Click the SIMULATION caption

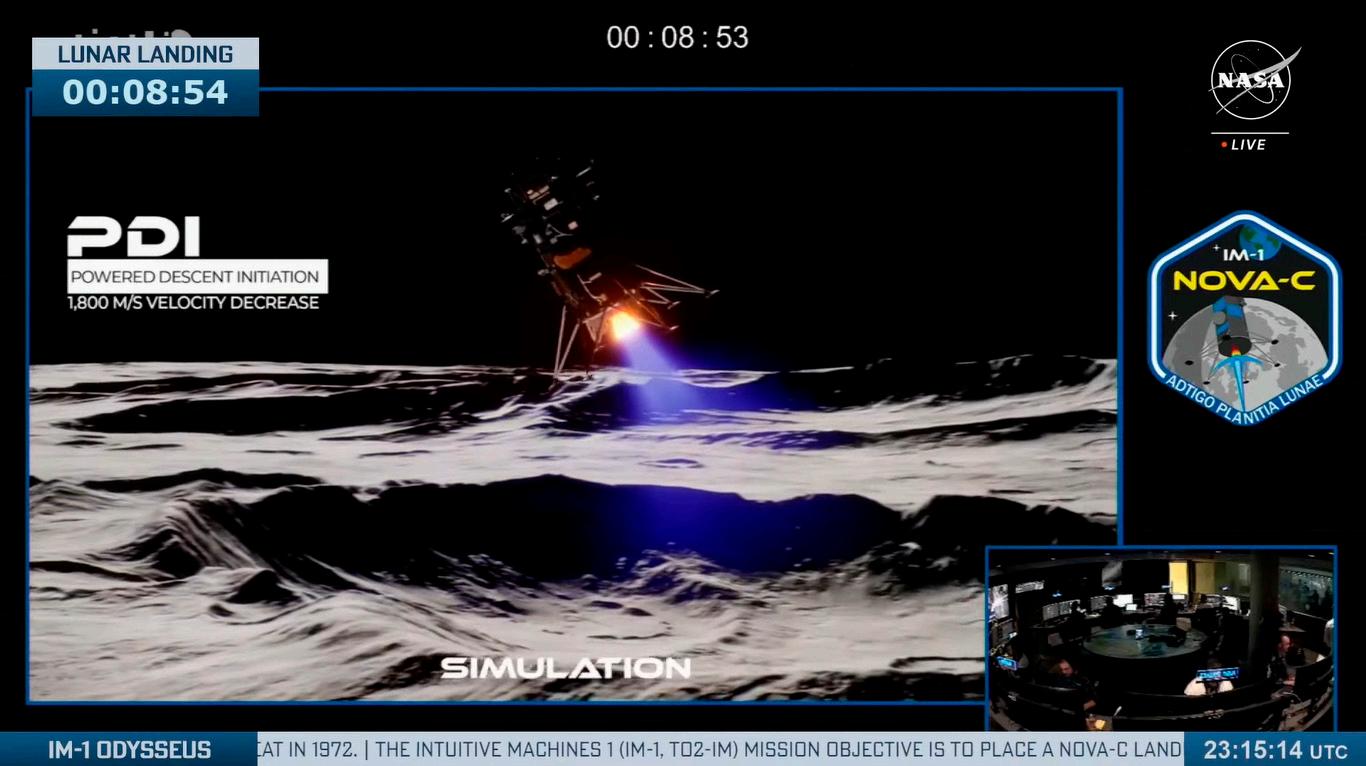566,668
